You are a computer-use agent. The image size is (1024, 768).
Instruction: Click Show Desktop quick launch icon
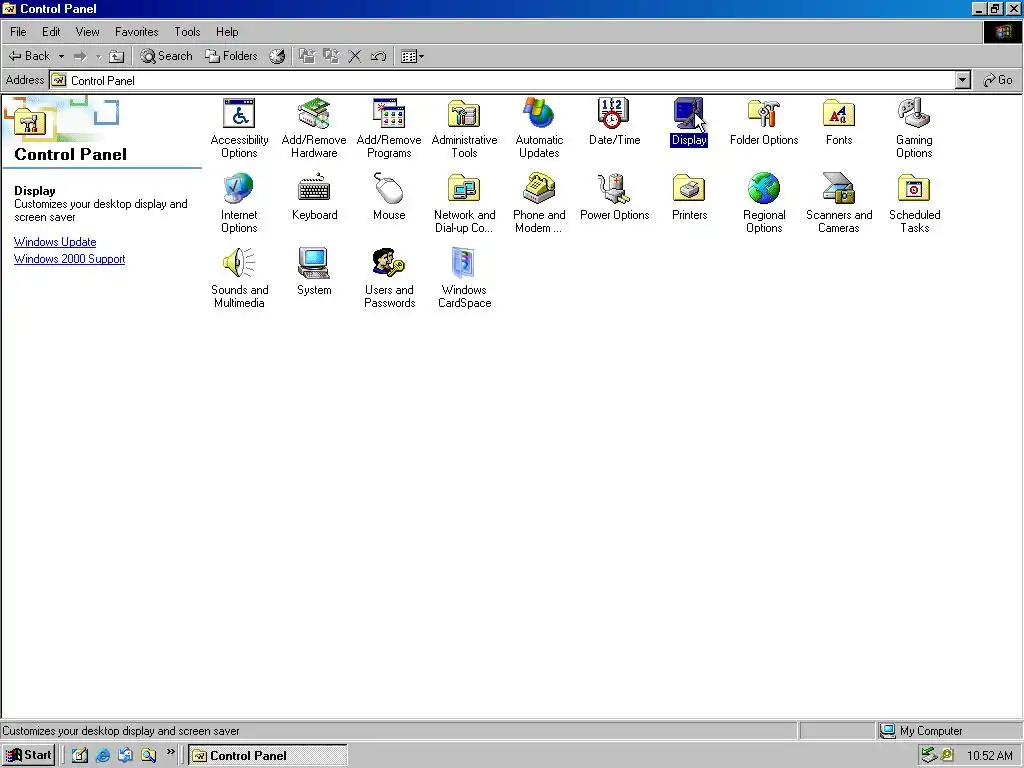click(80, 756)
